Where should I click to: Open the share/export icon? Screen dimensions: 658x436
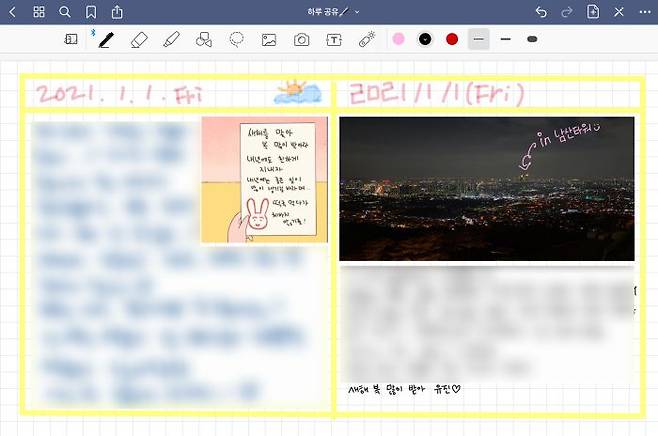point(117,12)
